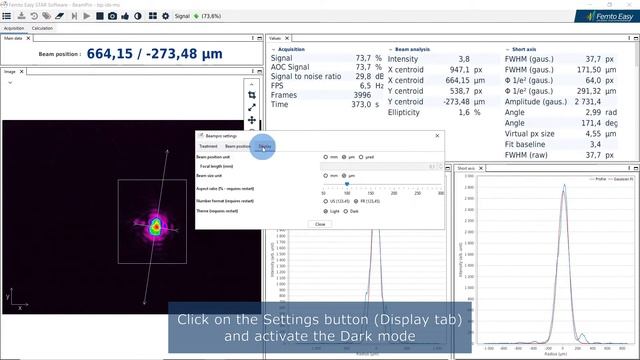Set beam size unit to mm

point(325,176)
